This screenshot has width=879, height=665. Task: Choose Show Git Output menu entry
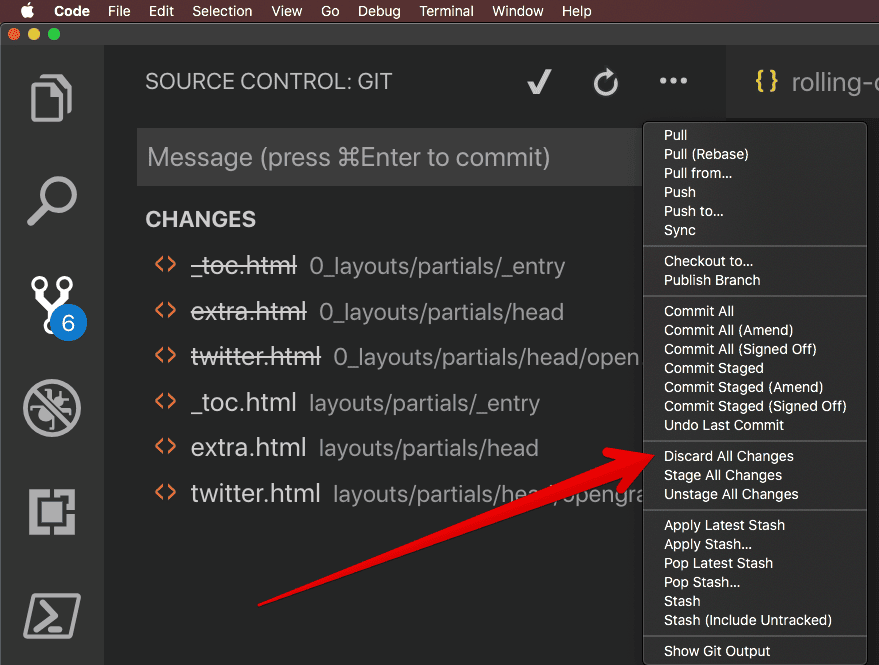(x=716, y=651)
